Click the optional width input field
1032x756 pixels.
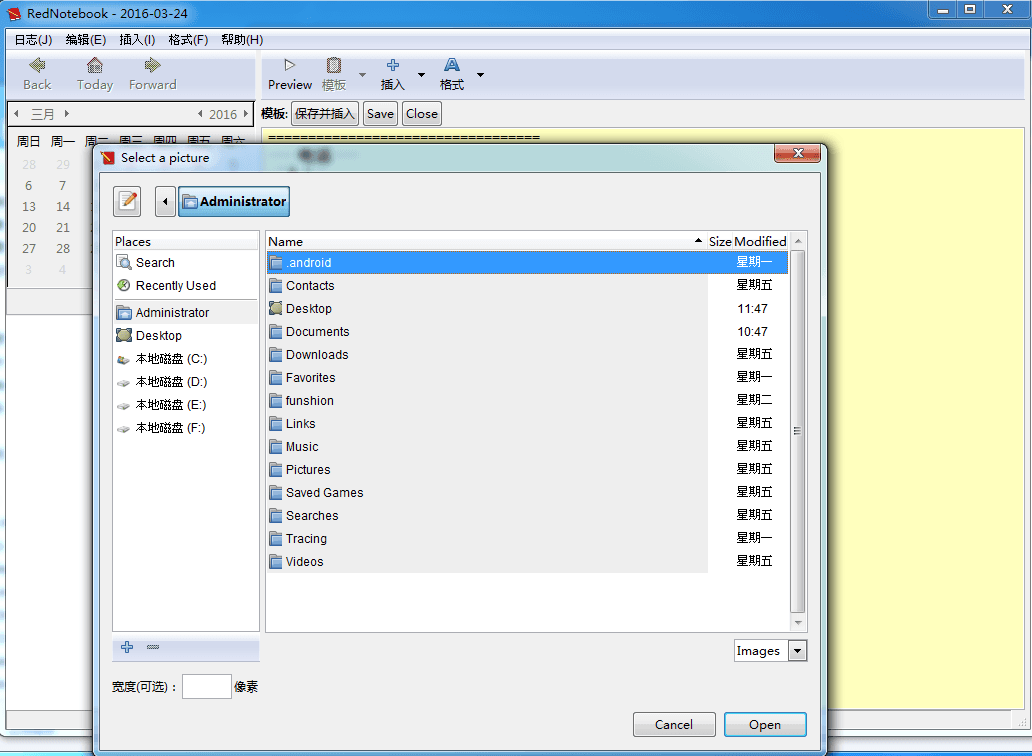207,686
